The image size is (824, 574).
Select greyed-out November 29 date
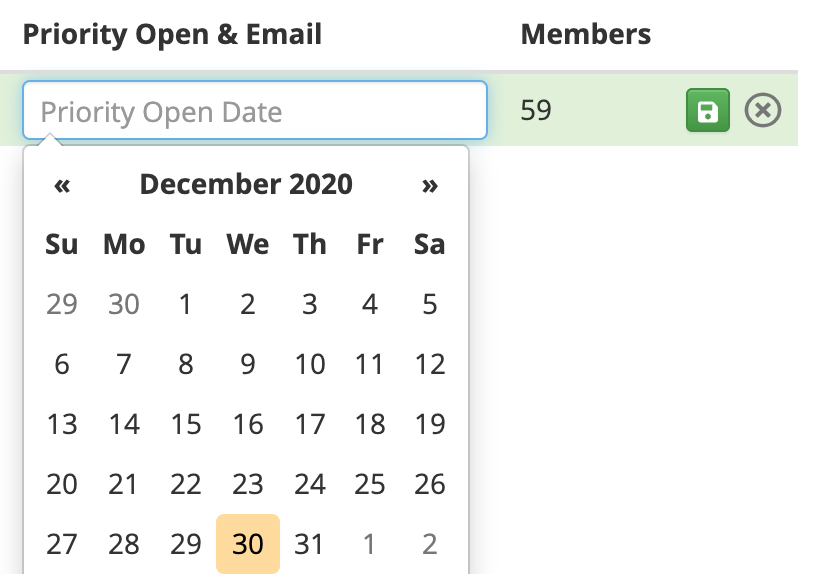(62, 304)
